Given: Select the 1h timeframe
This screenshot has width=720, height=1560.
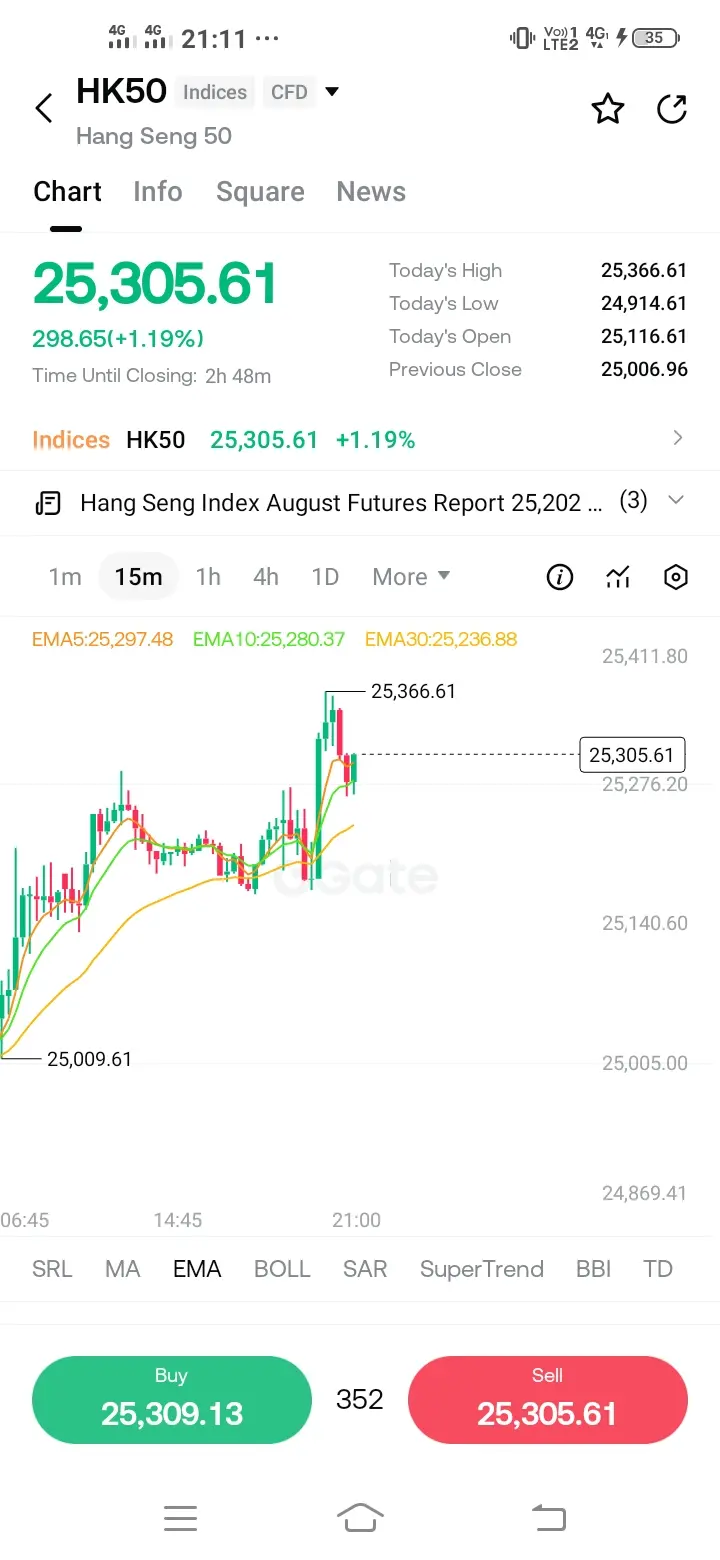Looking at the screenshot, I should point(208,577).
